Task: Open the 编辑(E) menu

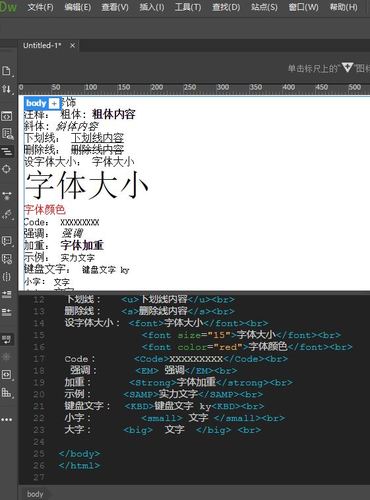Action: [77, 7]
